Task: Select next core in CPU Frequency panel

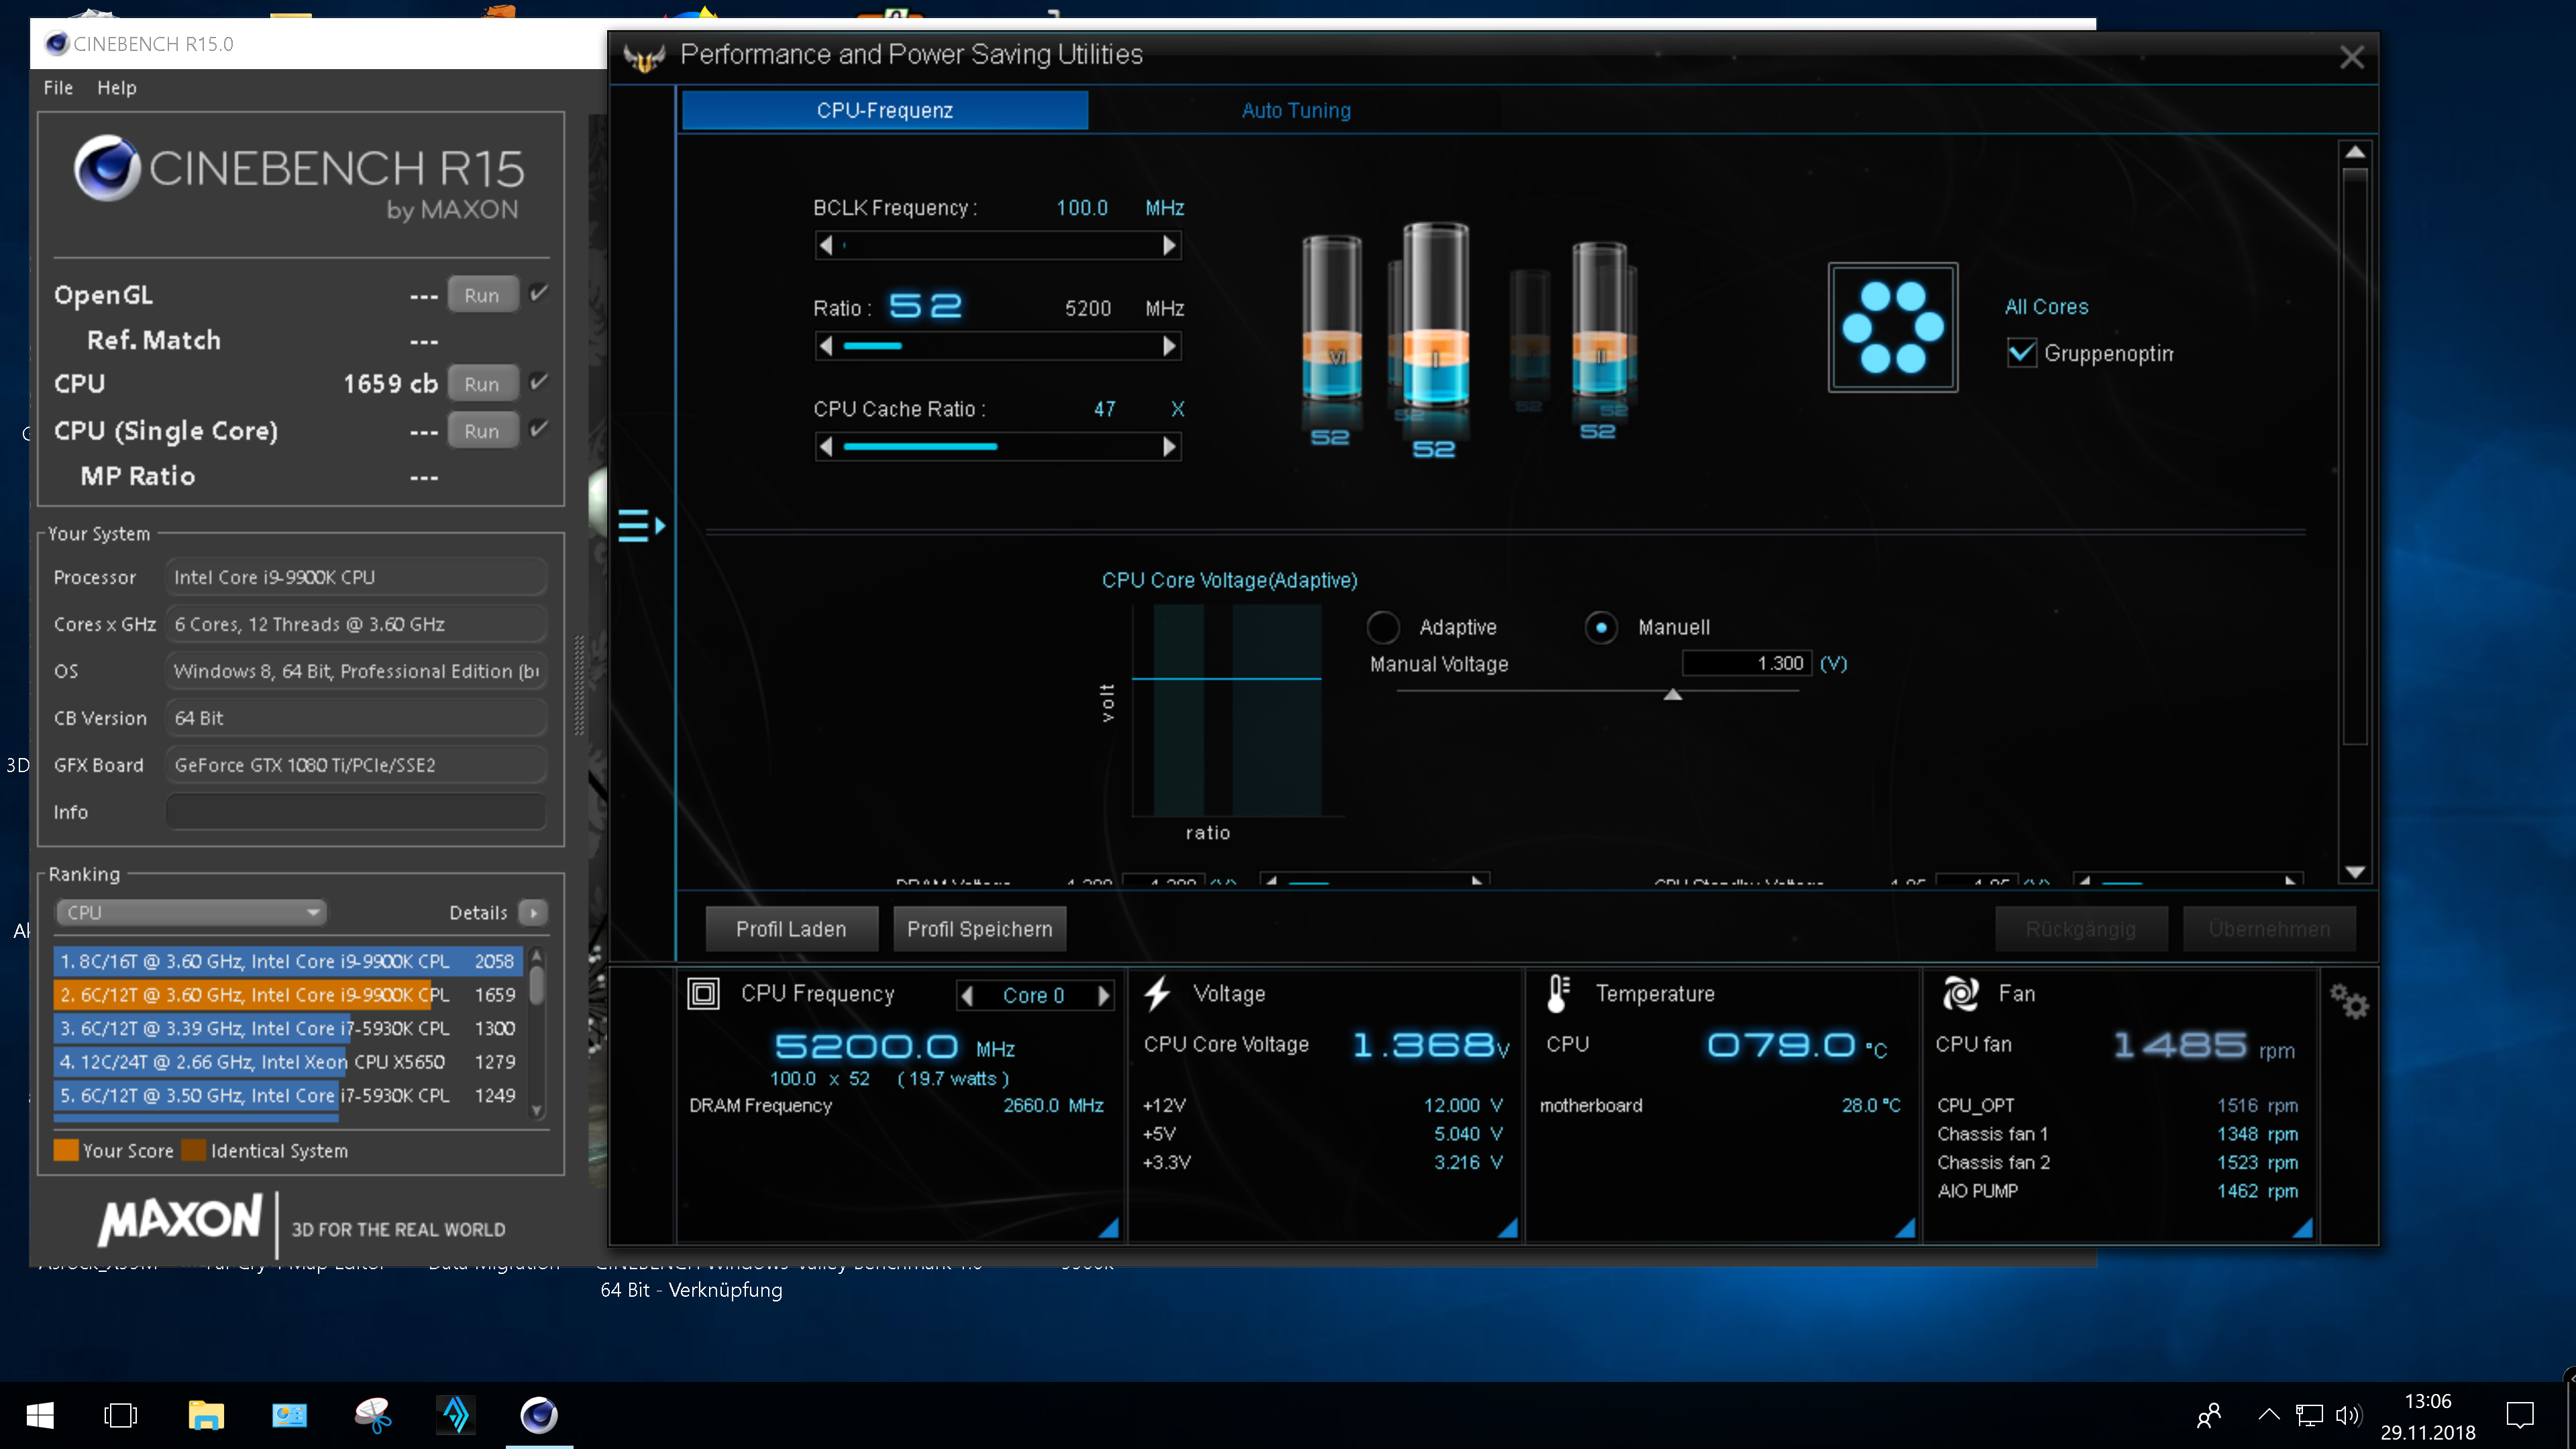Action: pos(1103,995)
